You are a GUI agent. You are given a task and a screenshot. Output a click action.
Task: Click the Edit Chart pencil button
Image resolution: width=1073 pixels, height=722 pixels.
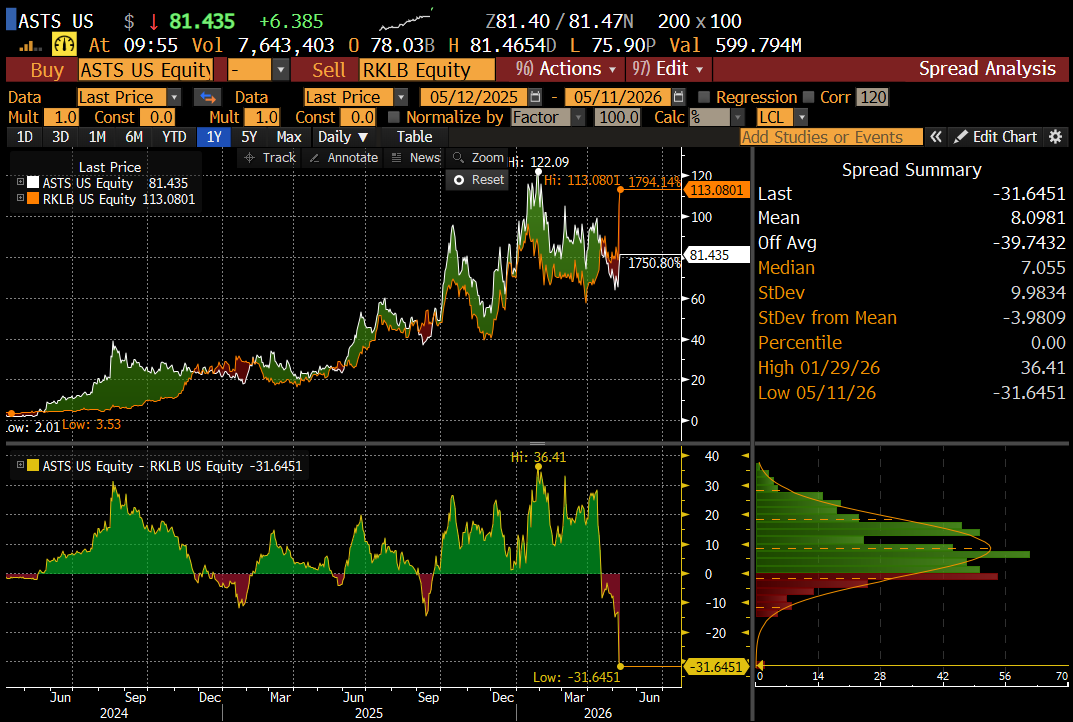coord(996,137)
